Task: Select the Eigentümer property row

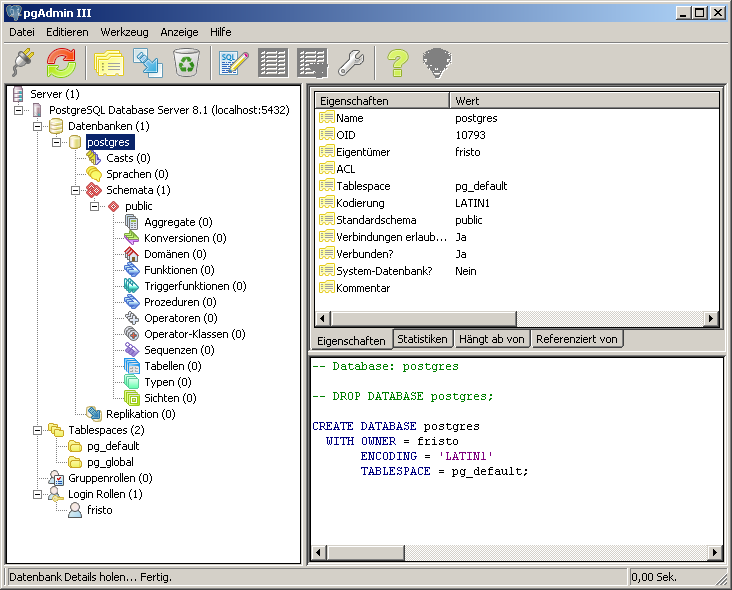Action: [517, 152]
